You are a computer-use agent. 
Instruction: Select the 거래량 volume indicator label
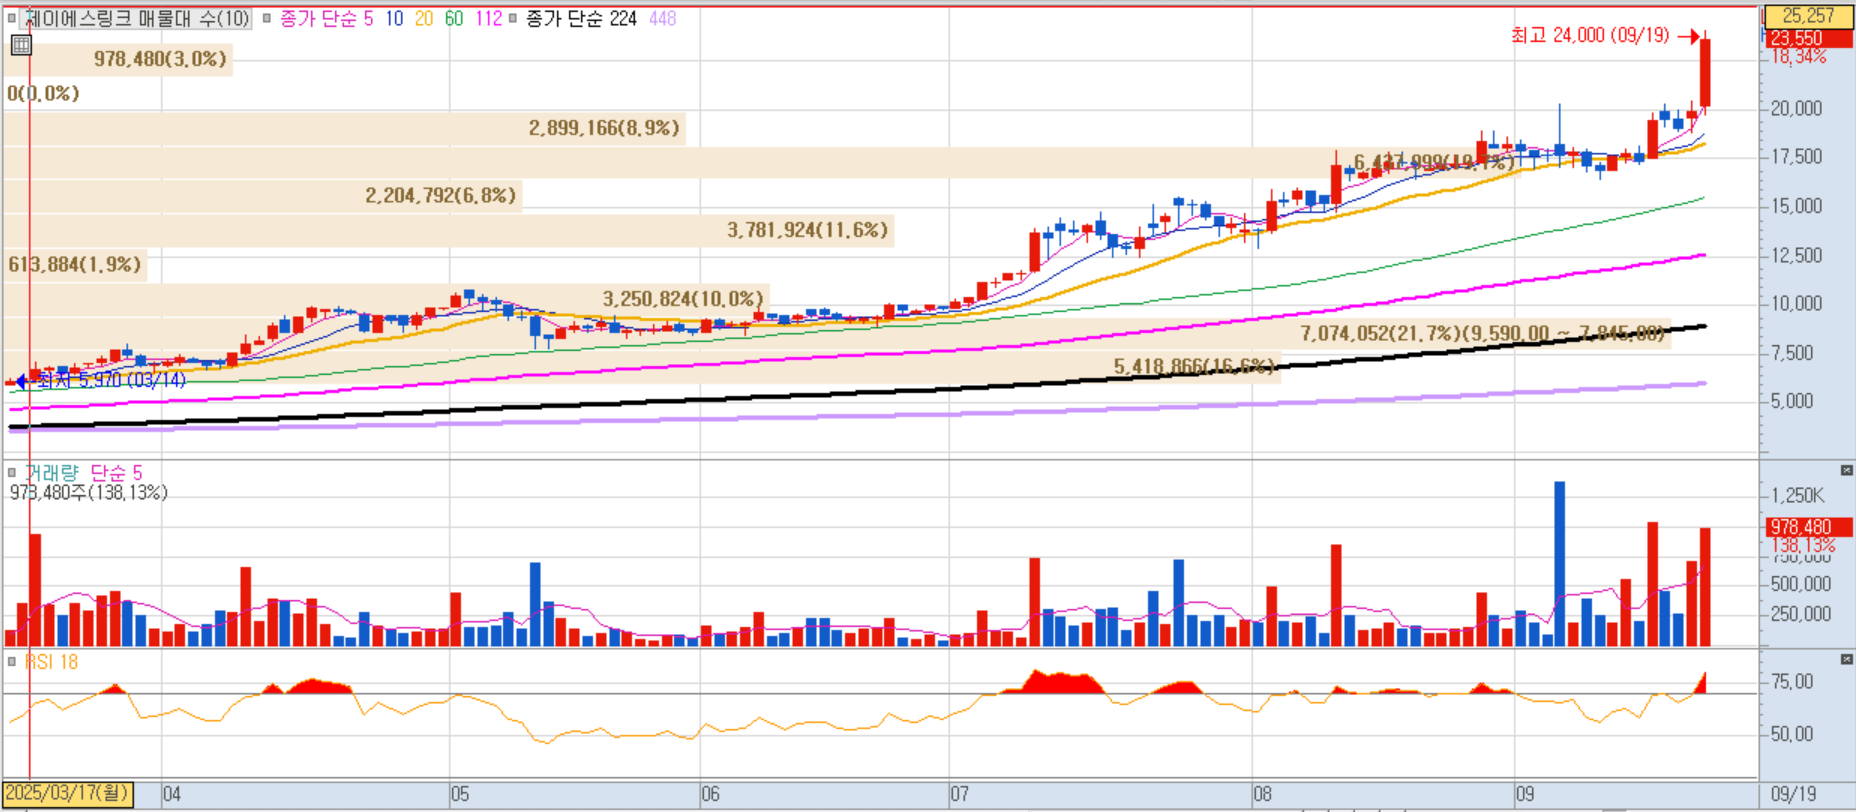click(51, 472)
